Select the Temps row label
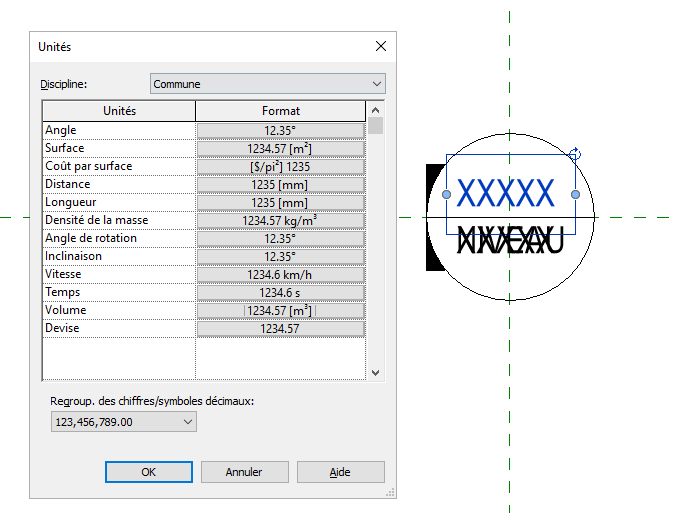 pos(63,292)
